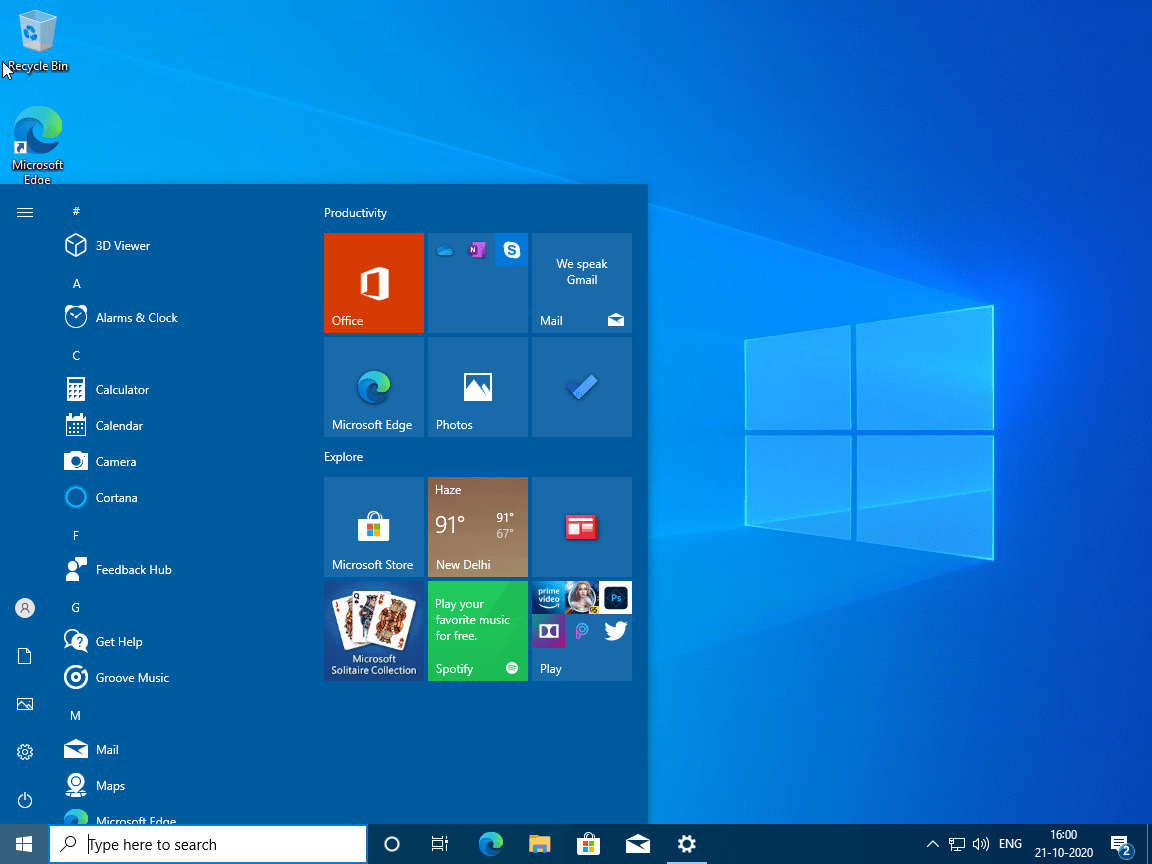This screenshot has width=1152, height=864.
Task: Select Microsoft Edge desktop shortcut
Action: pos(37,145)
